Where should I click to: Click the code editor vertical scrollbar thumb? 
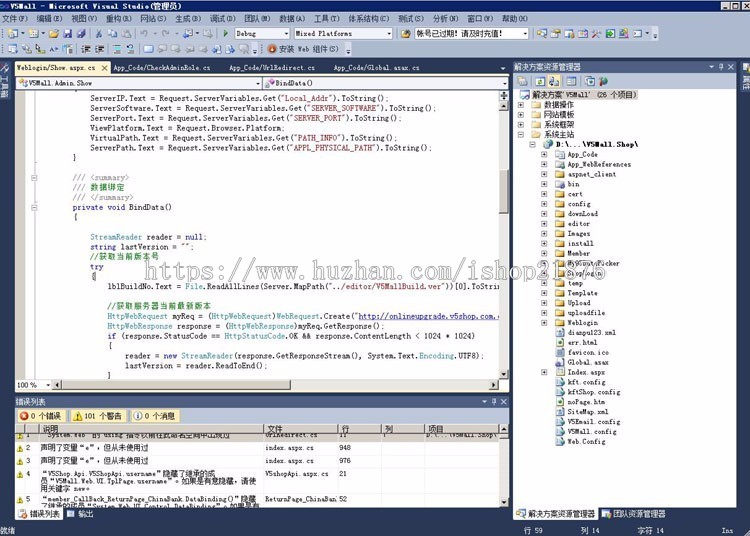pos(503,192)
